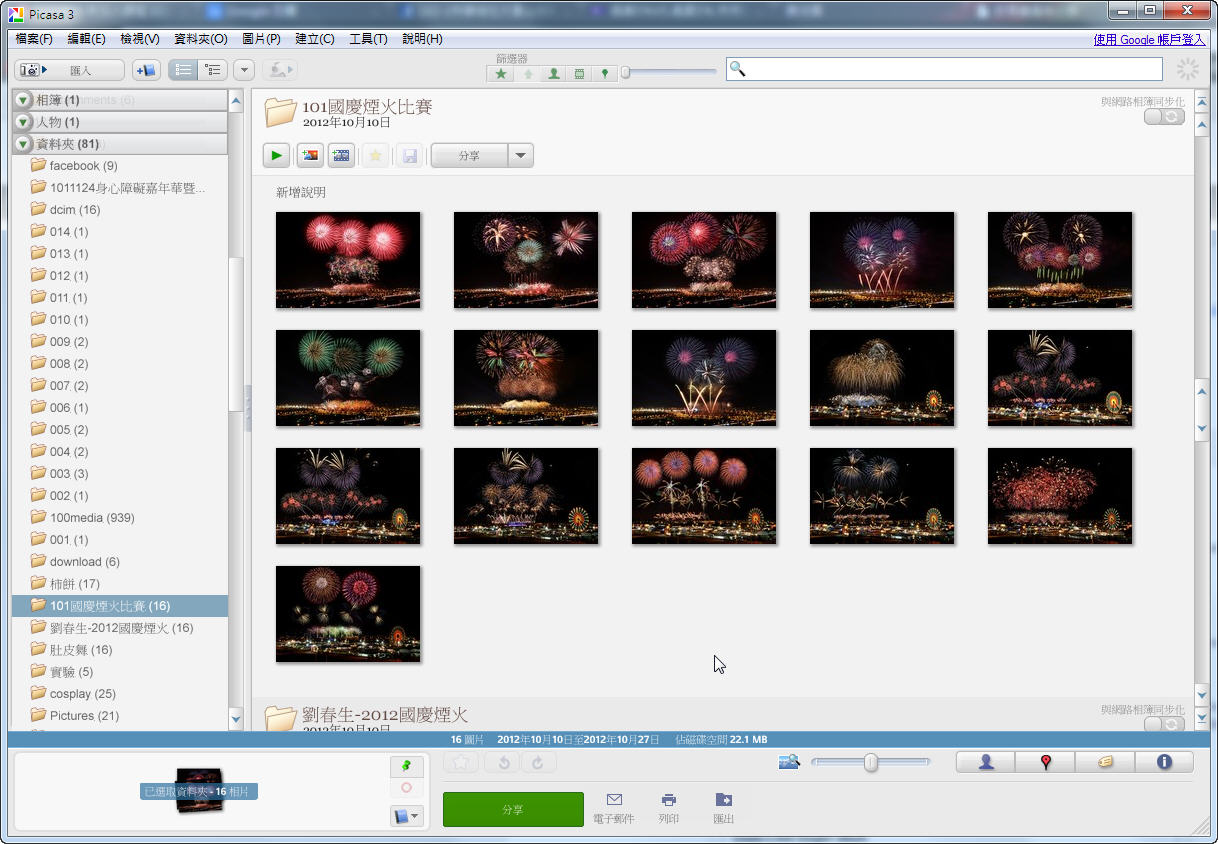1218x844 pixels.
Task: Click 使用 Google 帳戶登入 sign-in link
Action: coord(1149,39)
